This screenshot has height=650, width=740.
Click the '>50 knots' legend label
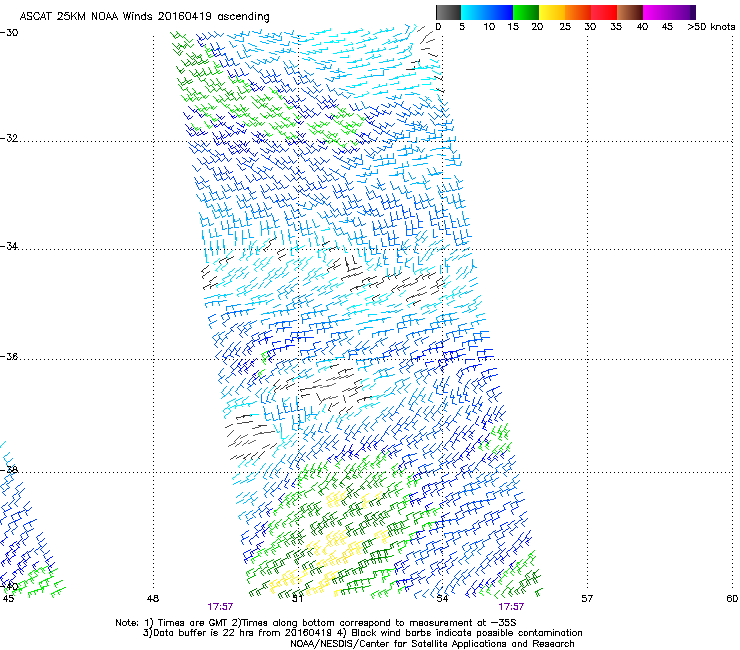tap(711, 27)
